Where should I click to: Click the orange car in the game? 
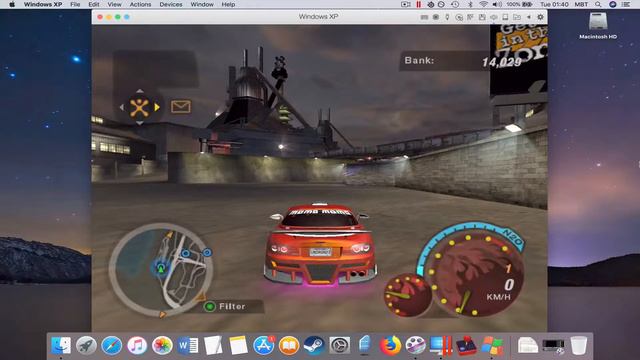(320, 244)
